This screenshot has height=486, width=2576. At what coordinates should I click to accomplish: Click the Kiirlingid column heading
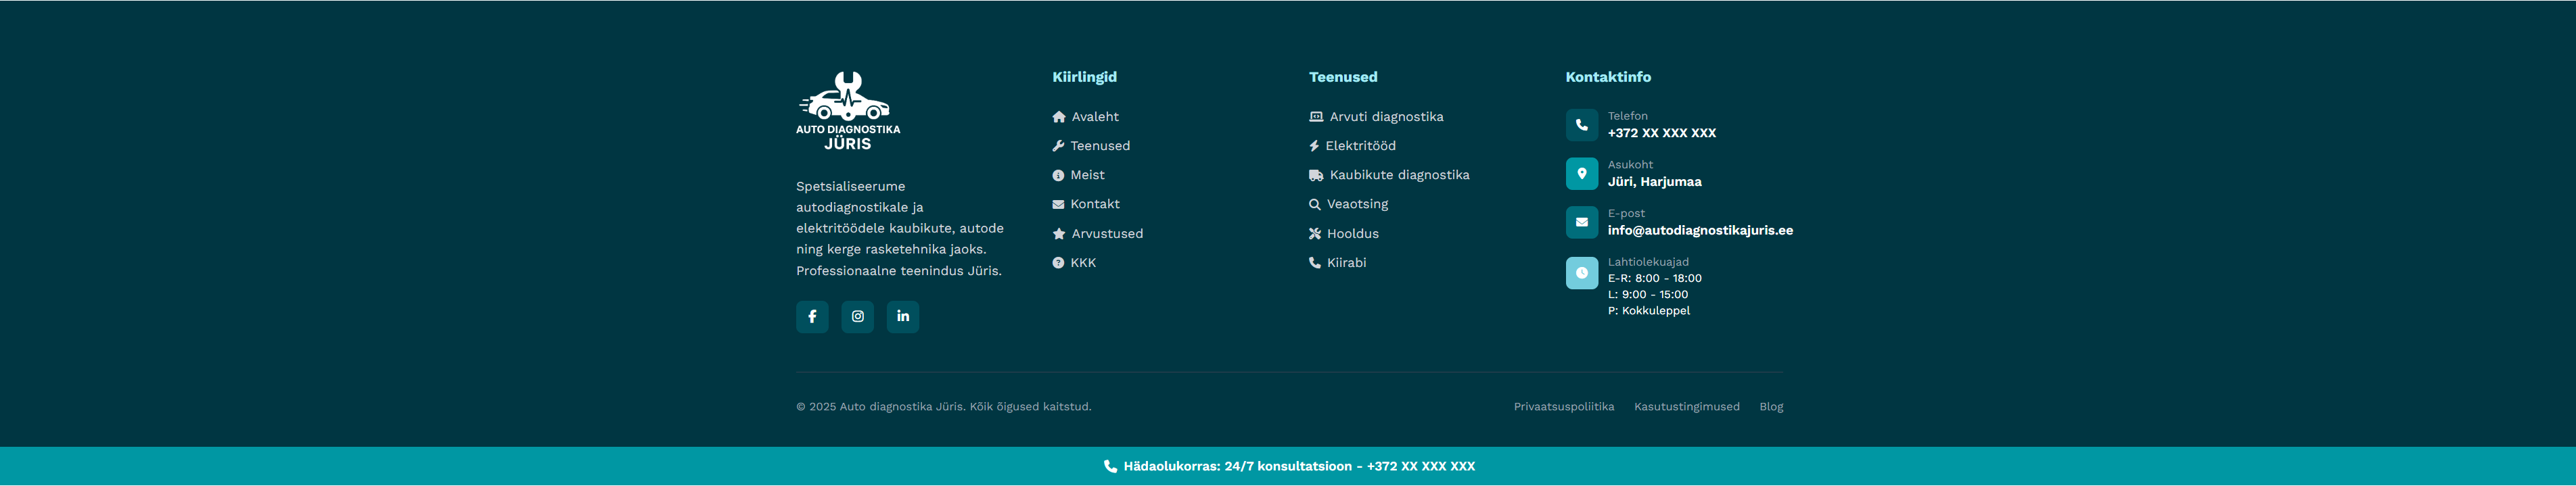coord(1085,77)
